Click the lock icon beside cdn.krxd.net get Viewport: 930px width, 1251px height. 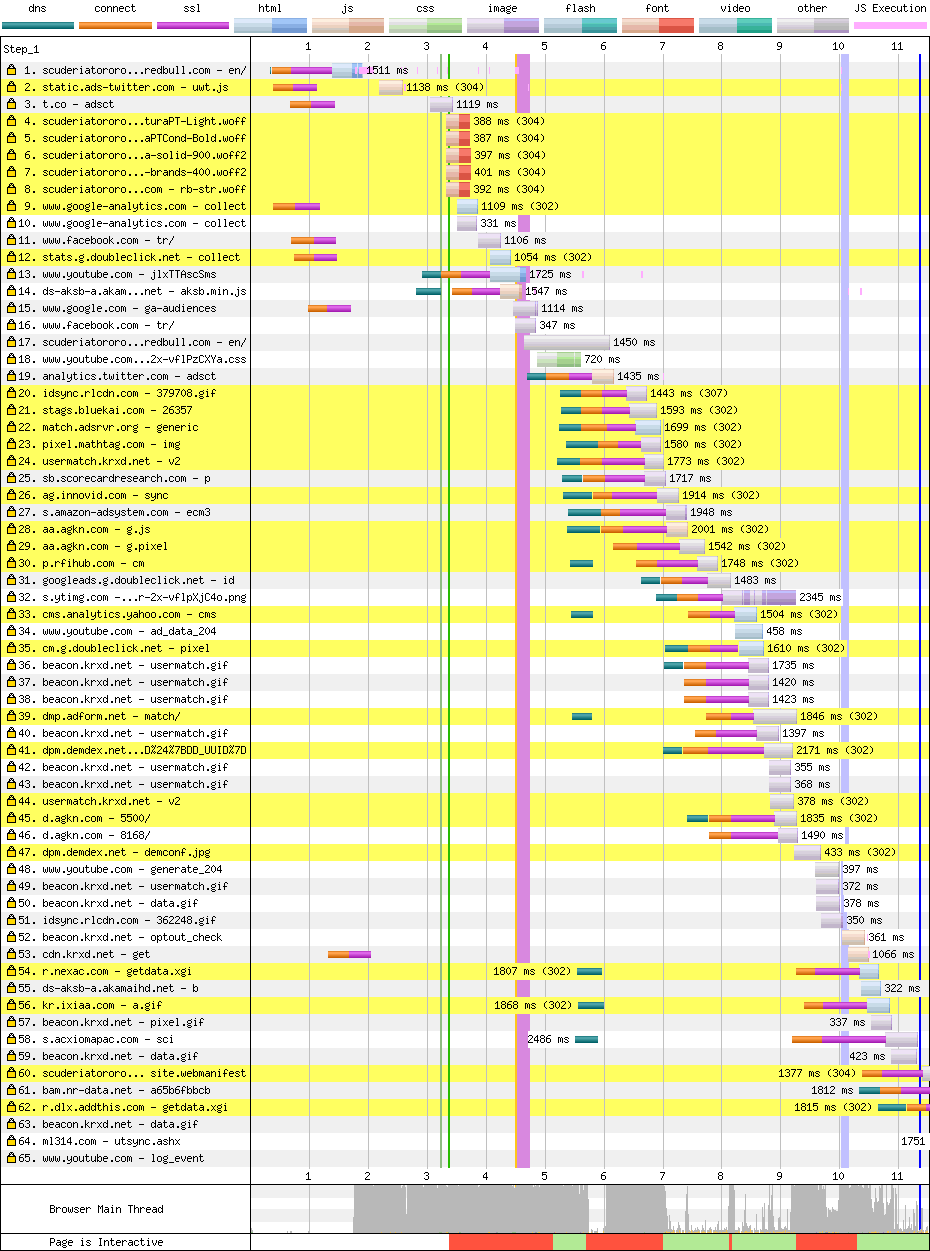point(12,954)
